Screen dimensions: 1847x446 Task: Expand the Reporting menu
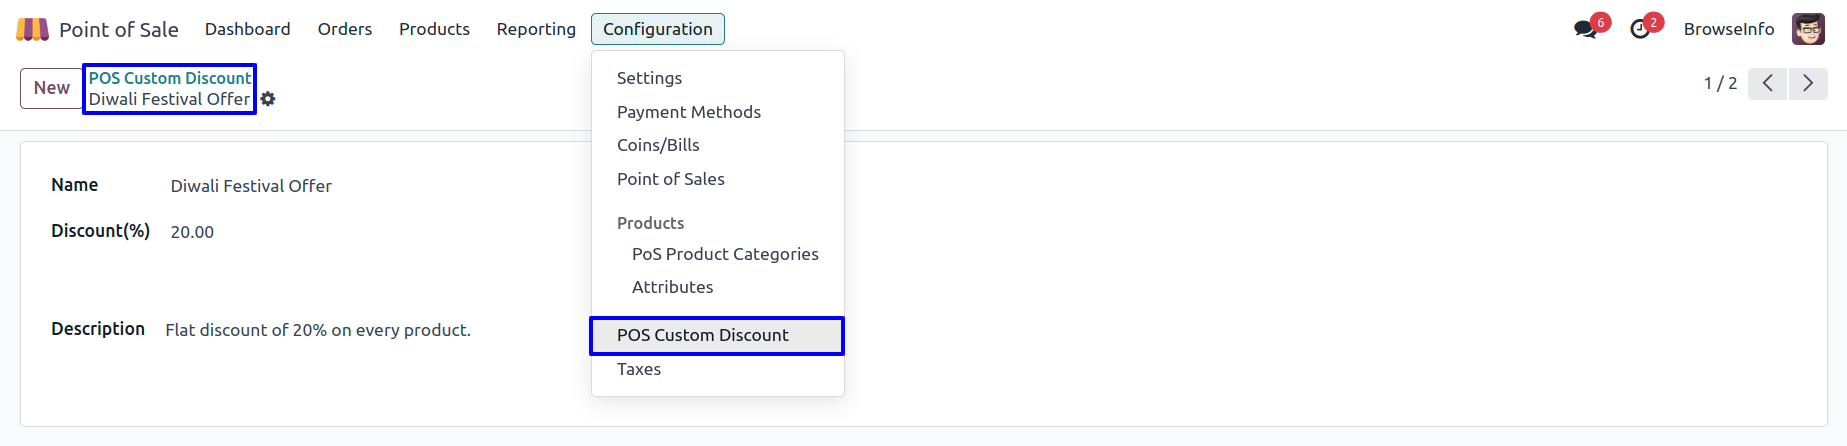click(536, 29)
